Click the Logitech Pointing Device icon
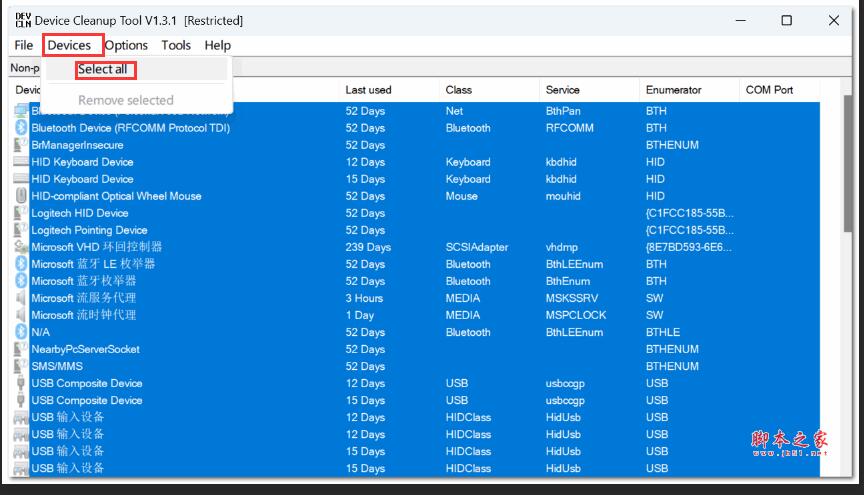 coord(21,230)
